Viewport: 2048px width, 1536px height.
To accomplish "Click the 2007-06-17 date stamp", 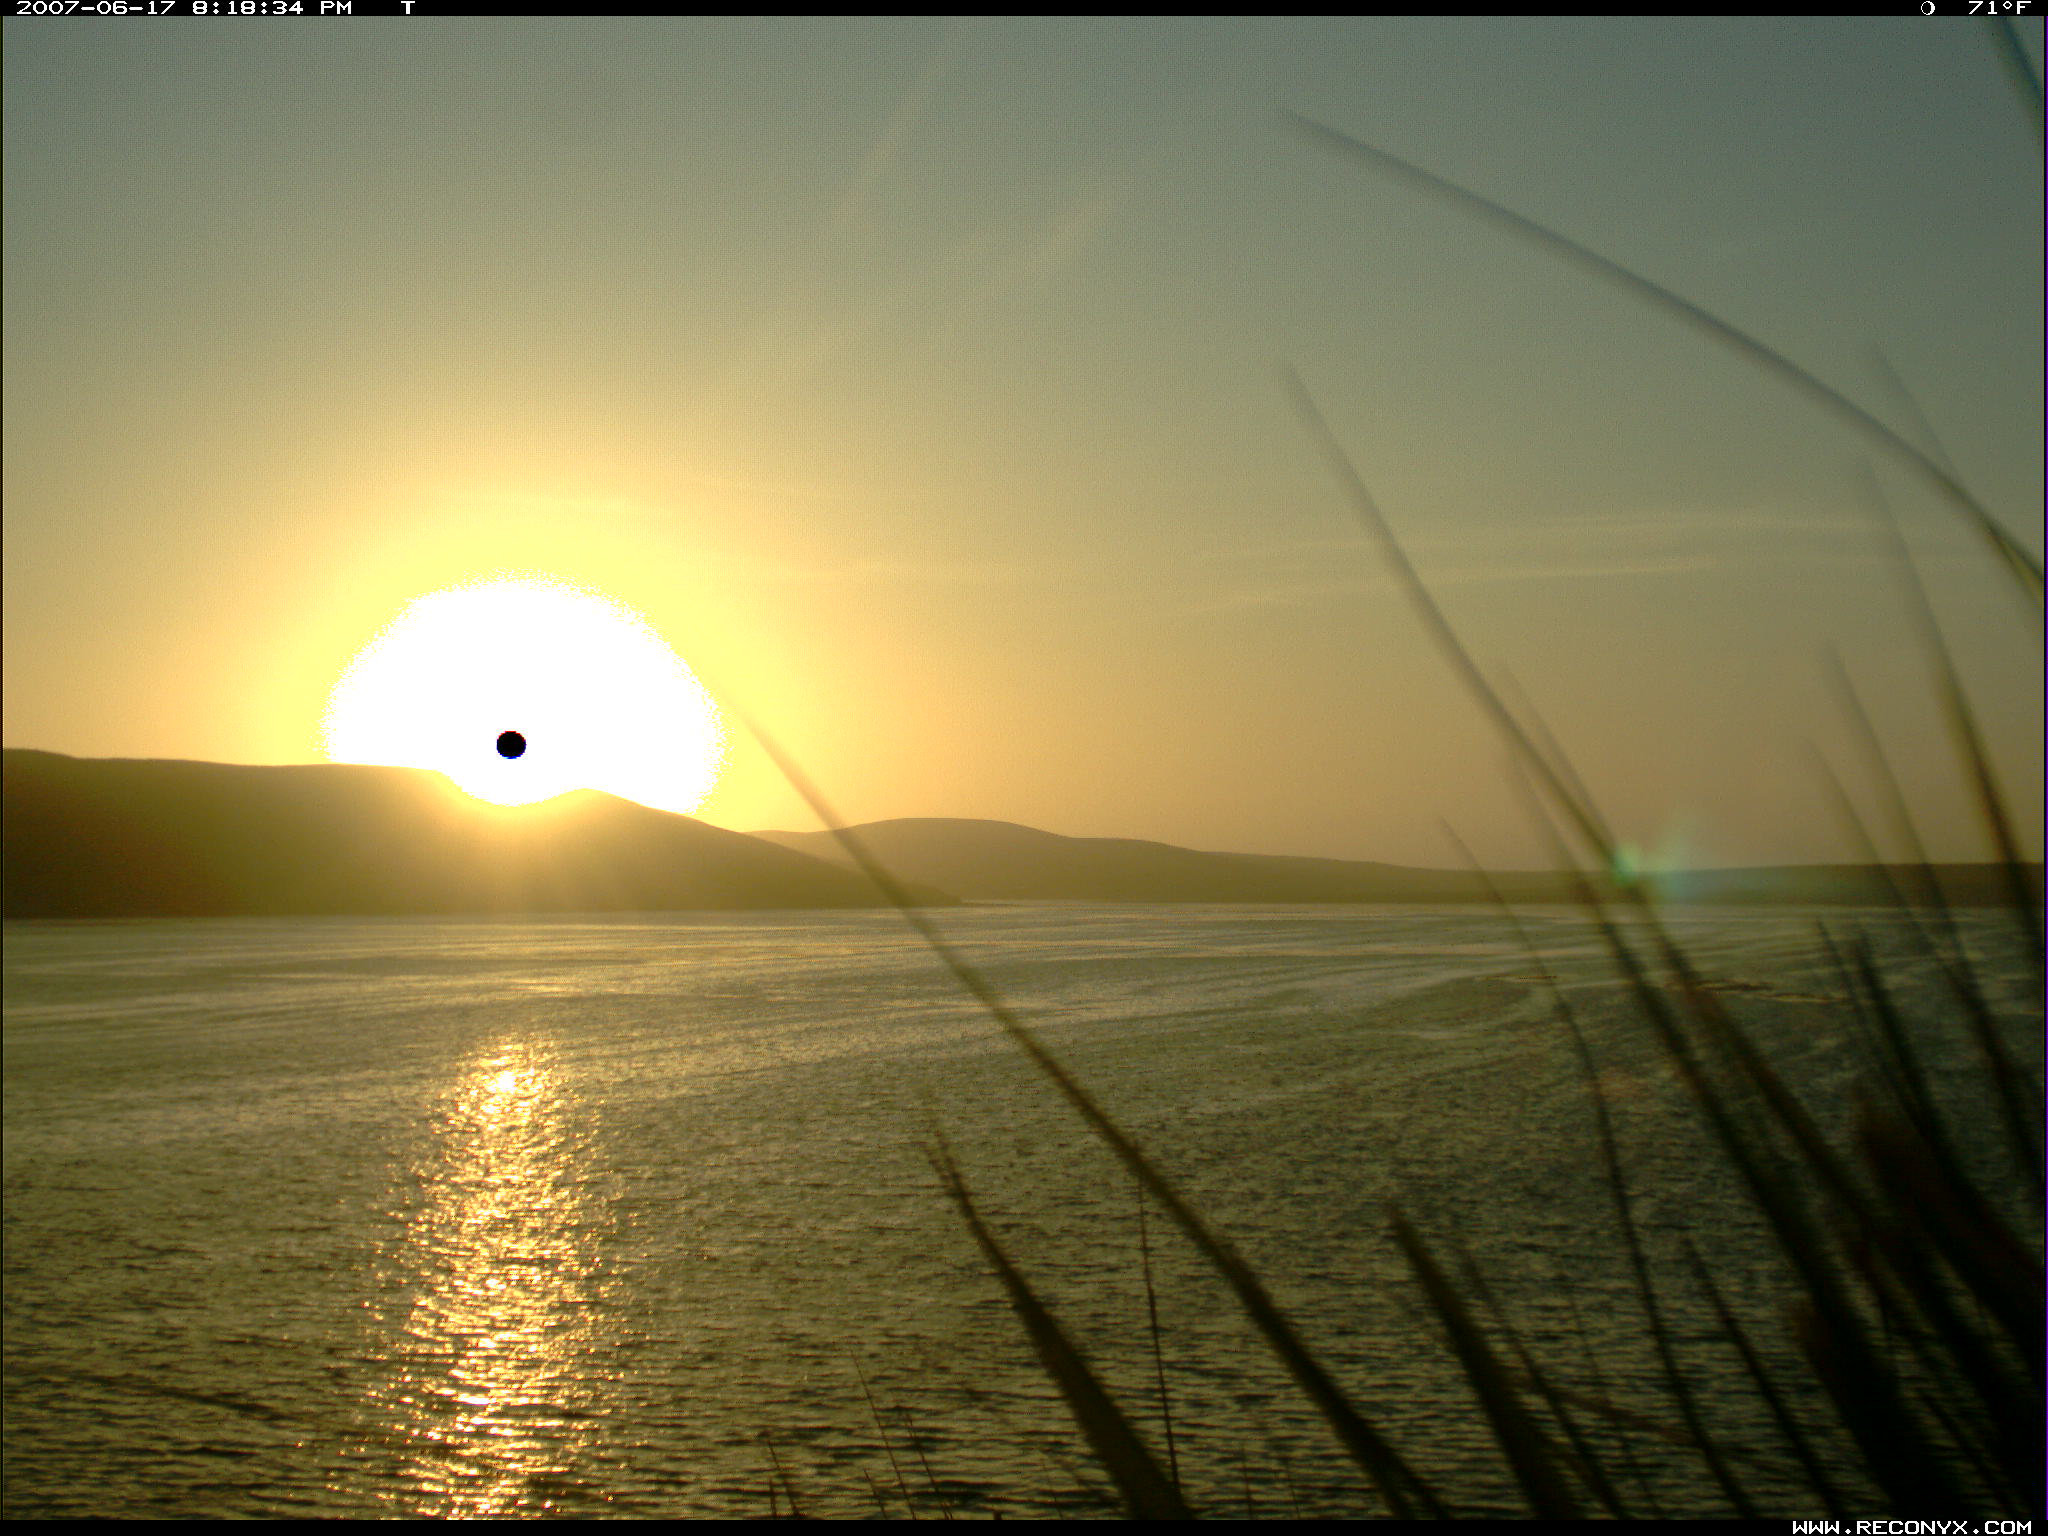I will (95, 8).
